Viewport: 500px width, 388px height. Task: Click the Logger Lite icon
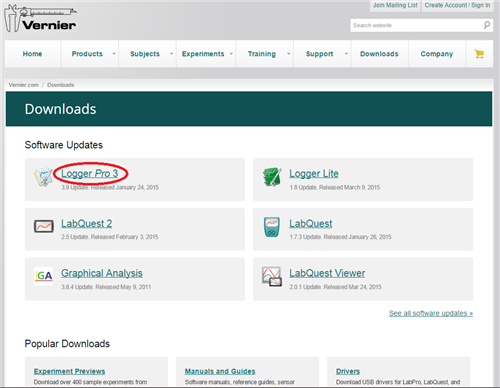[272, 177]
